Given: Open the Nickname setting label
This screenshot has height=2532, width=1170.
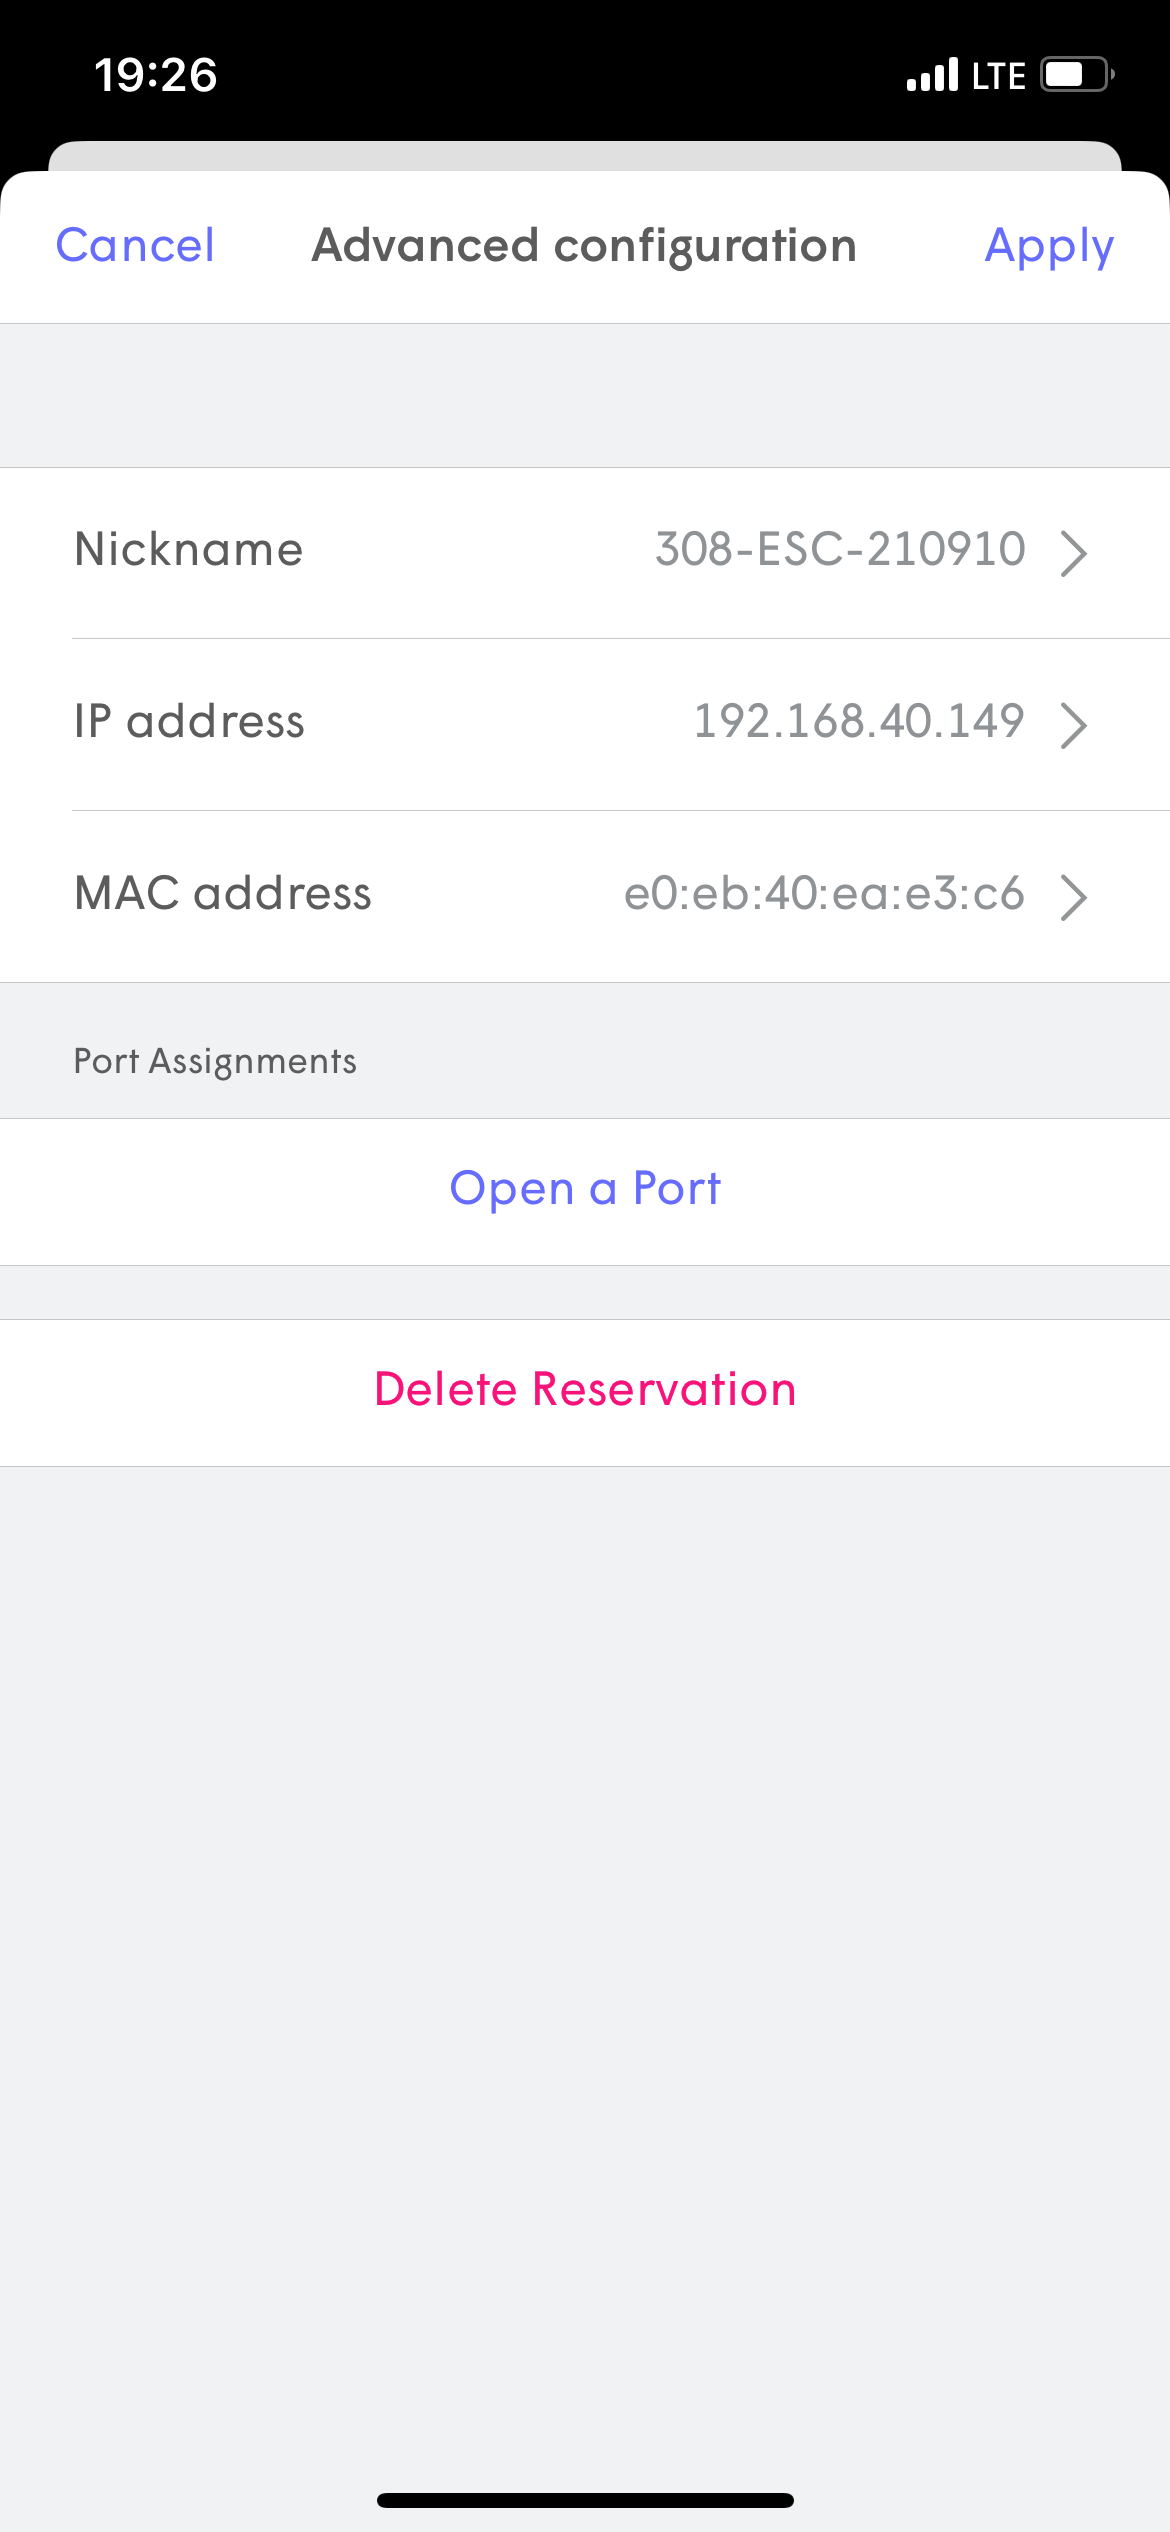Looking at the screenshot, I should tap(189, 550).
